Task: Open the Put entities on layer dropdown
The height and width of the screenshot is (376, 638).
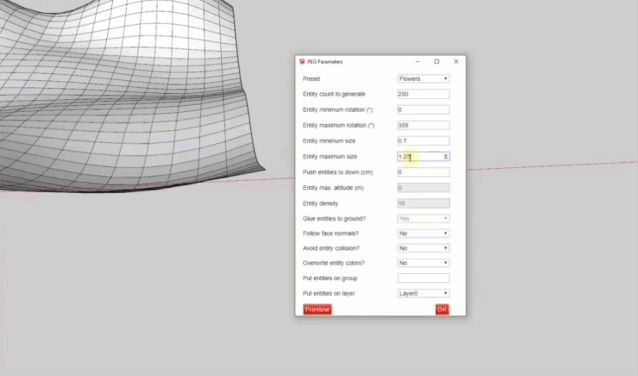Action: point(423,293)
